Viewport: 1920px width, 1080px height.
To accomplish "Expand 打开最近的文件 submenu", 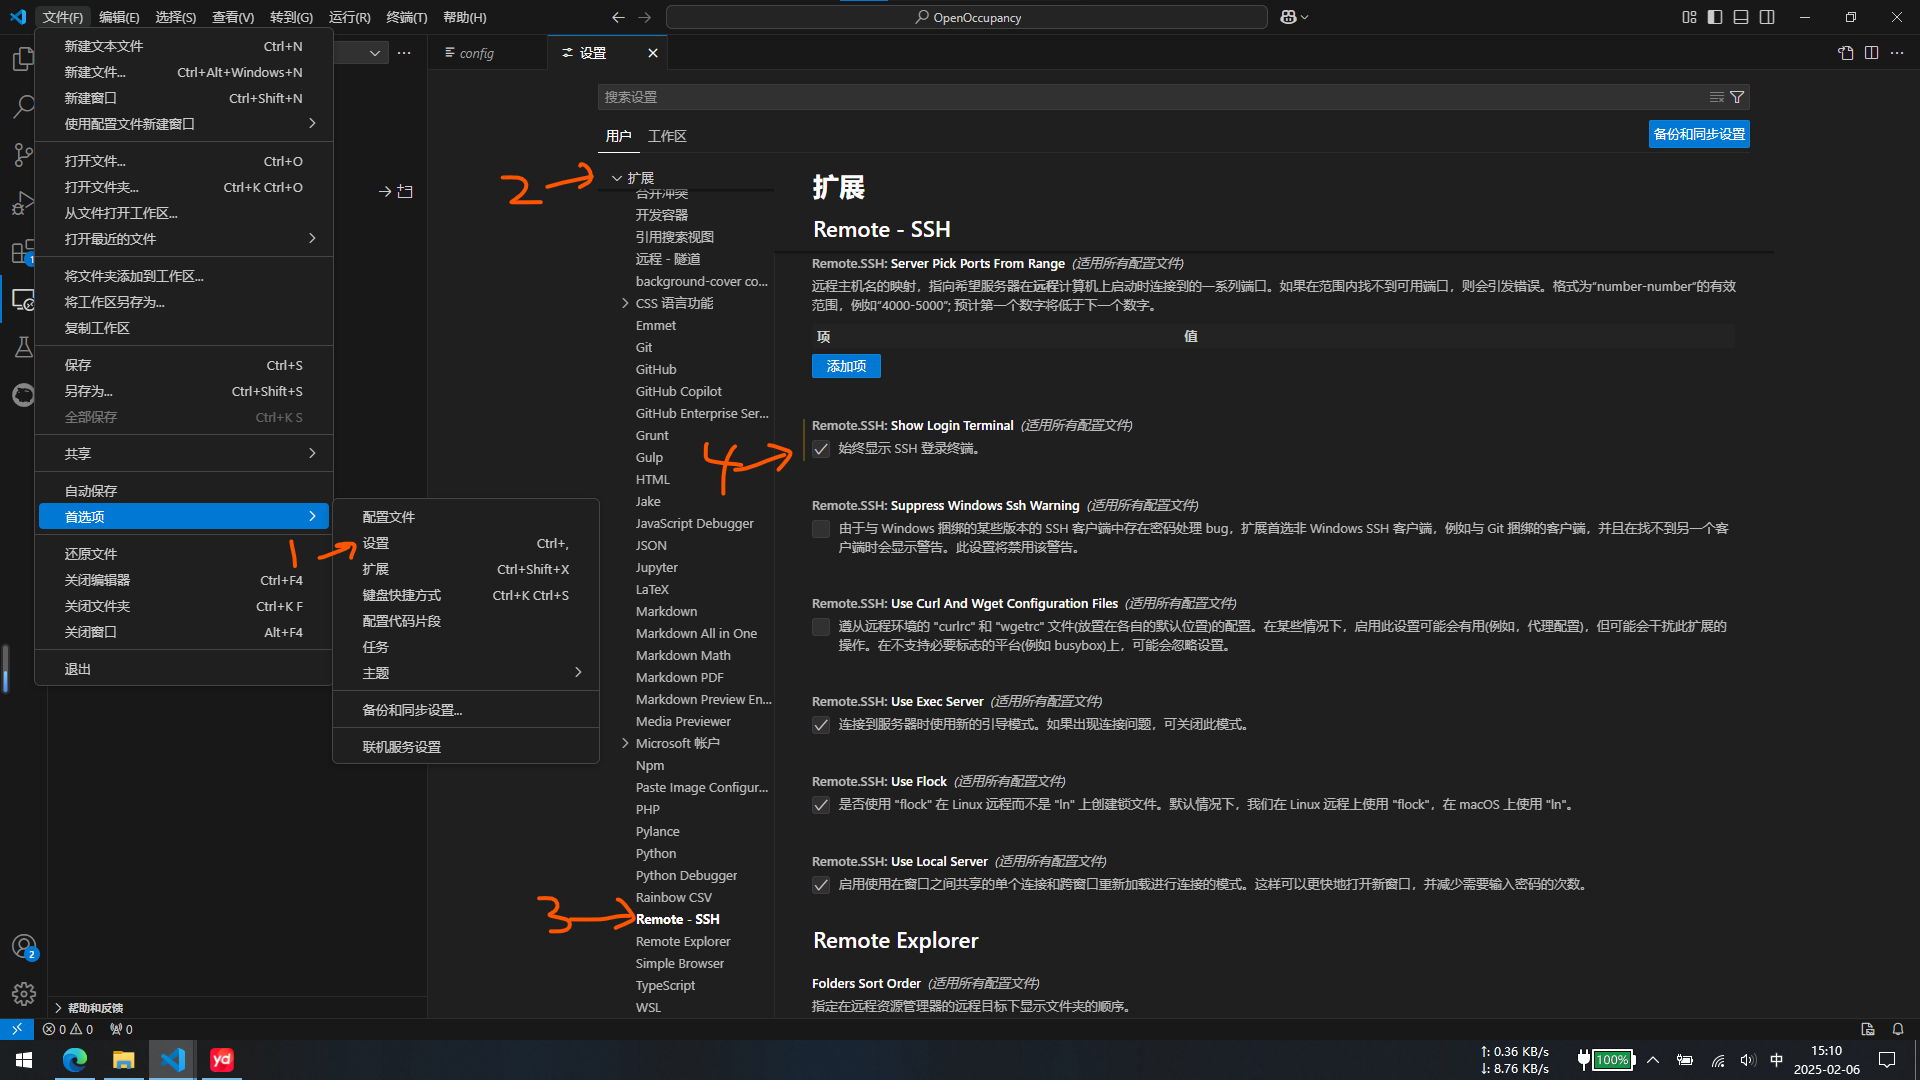I will click(184, 239).
